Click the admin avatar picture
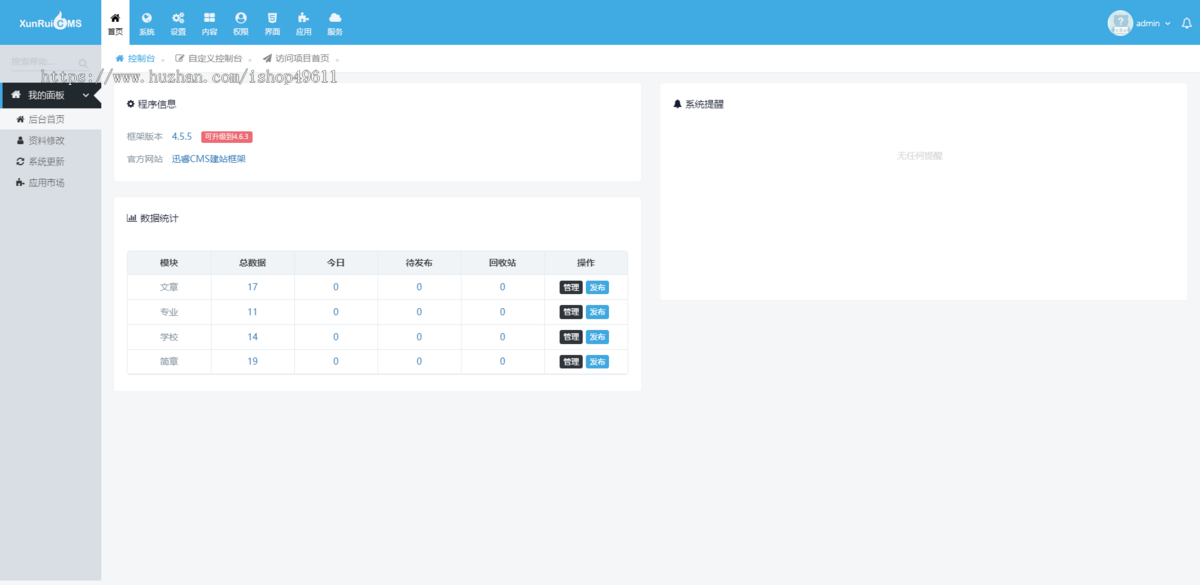This screenshot has width=1200, height=585. (x=1120, y=22)
